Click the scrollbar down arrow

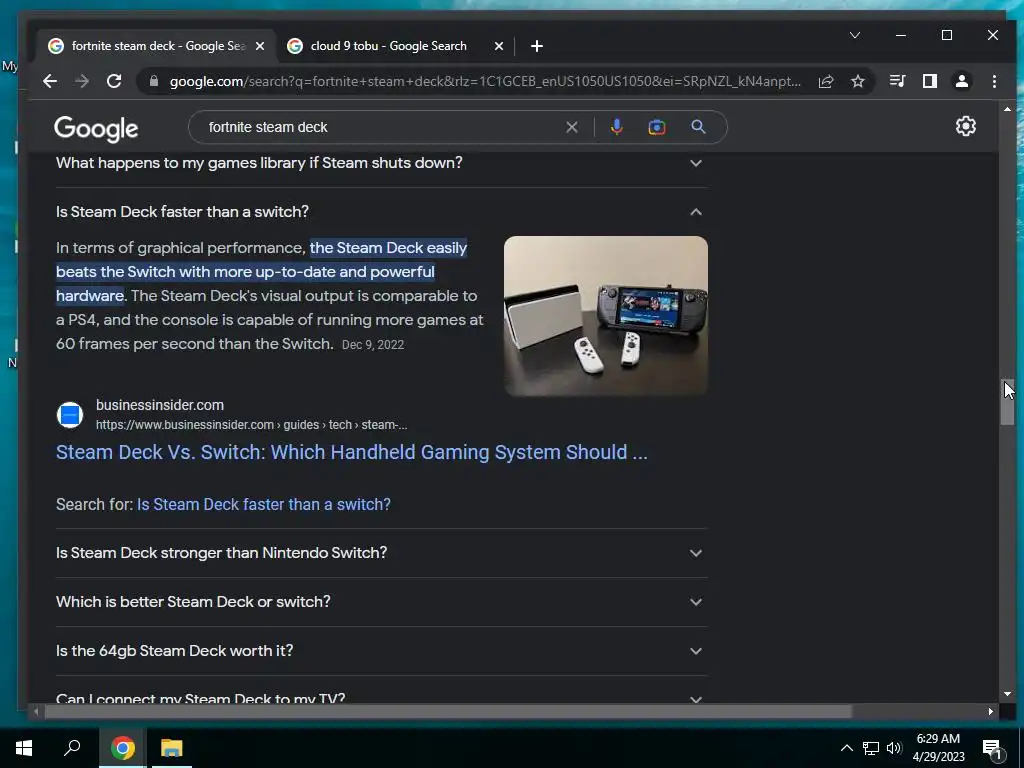(1007, 694)
